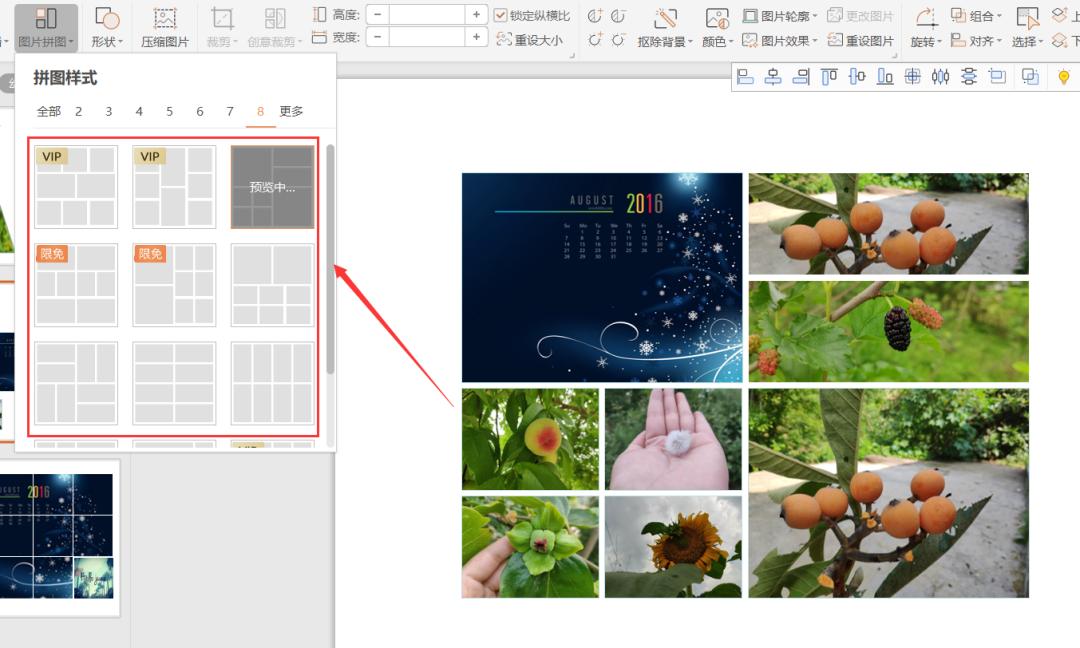Click the align left icon in floating toolbar

pyautogui.click(x=745, y=77)
